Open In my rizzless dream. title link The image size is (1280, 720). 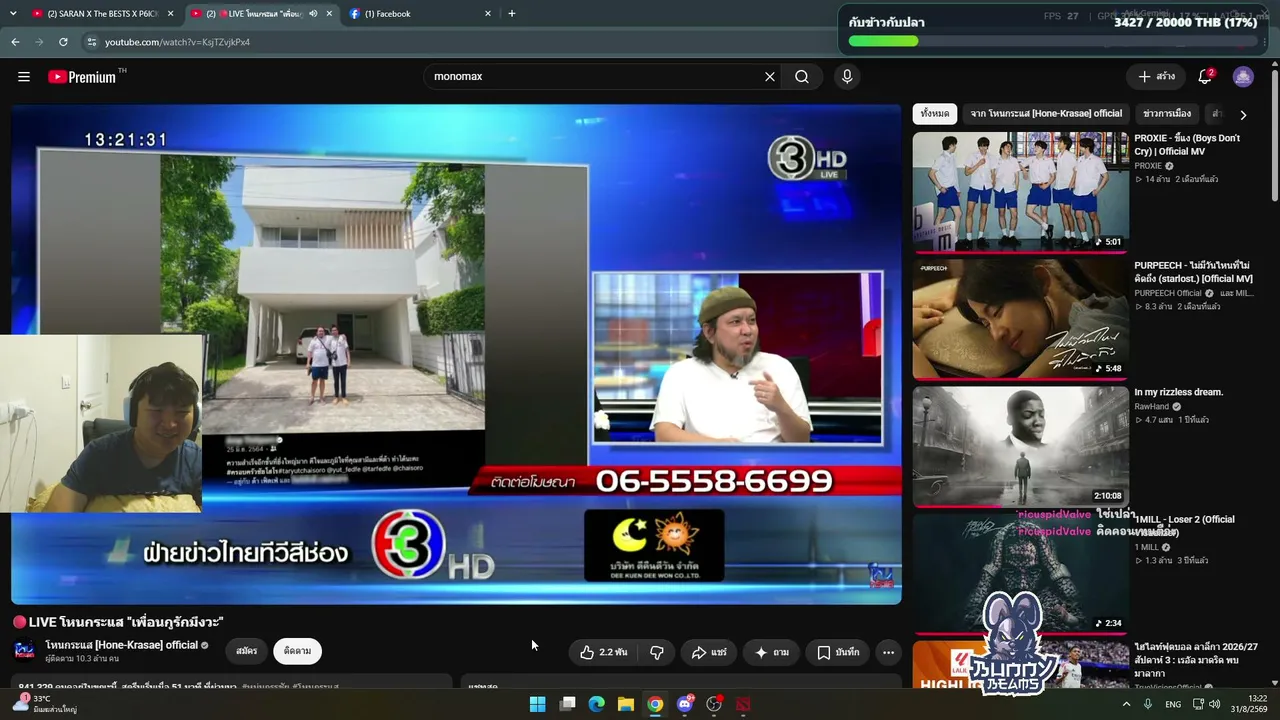[x=1178, y=392]
